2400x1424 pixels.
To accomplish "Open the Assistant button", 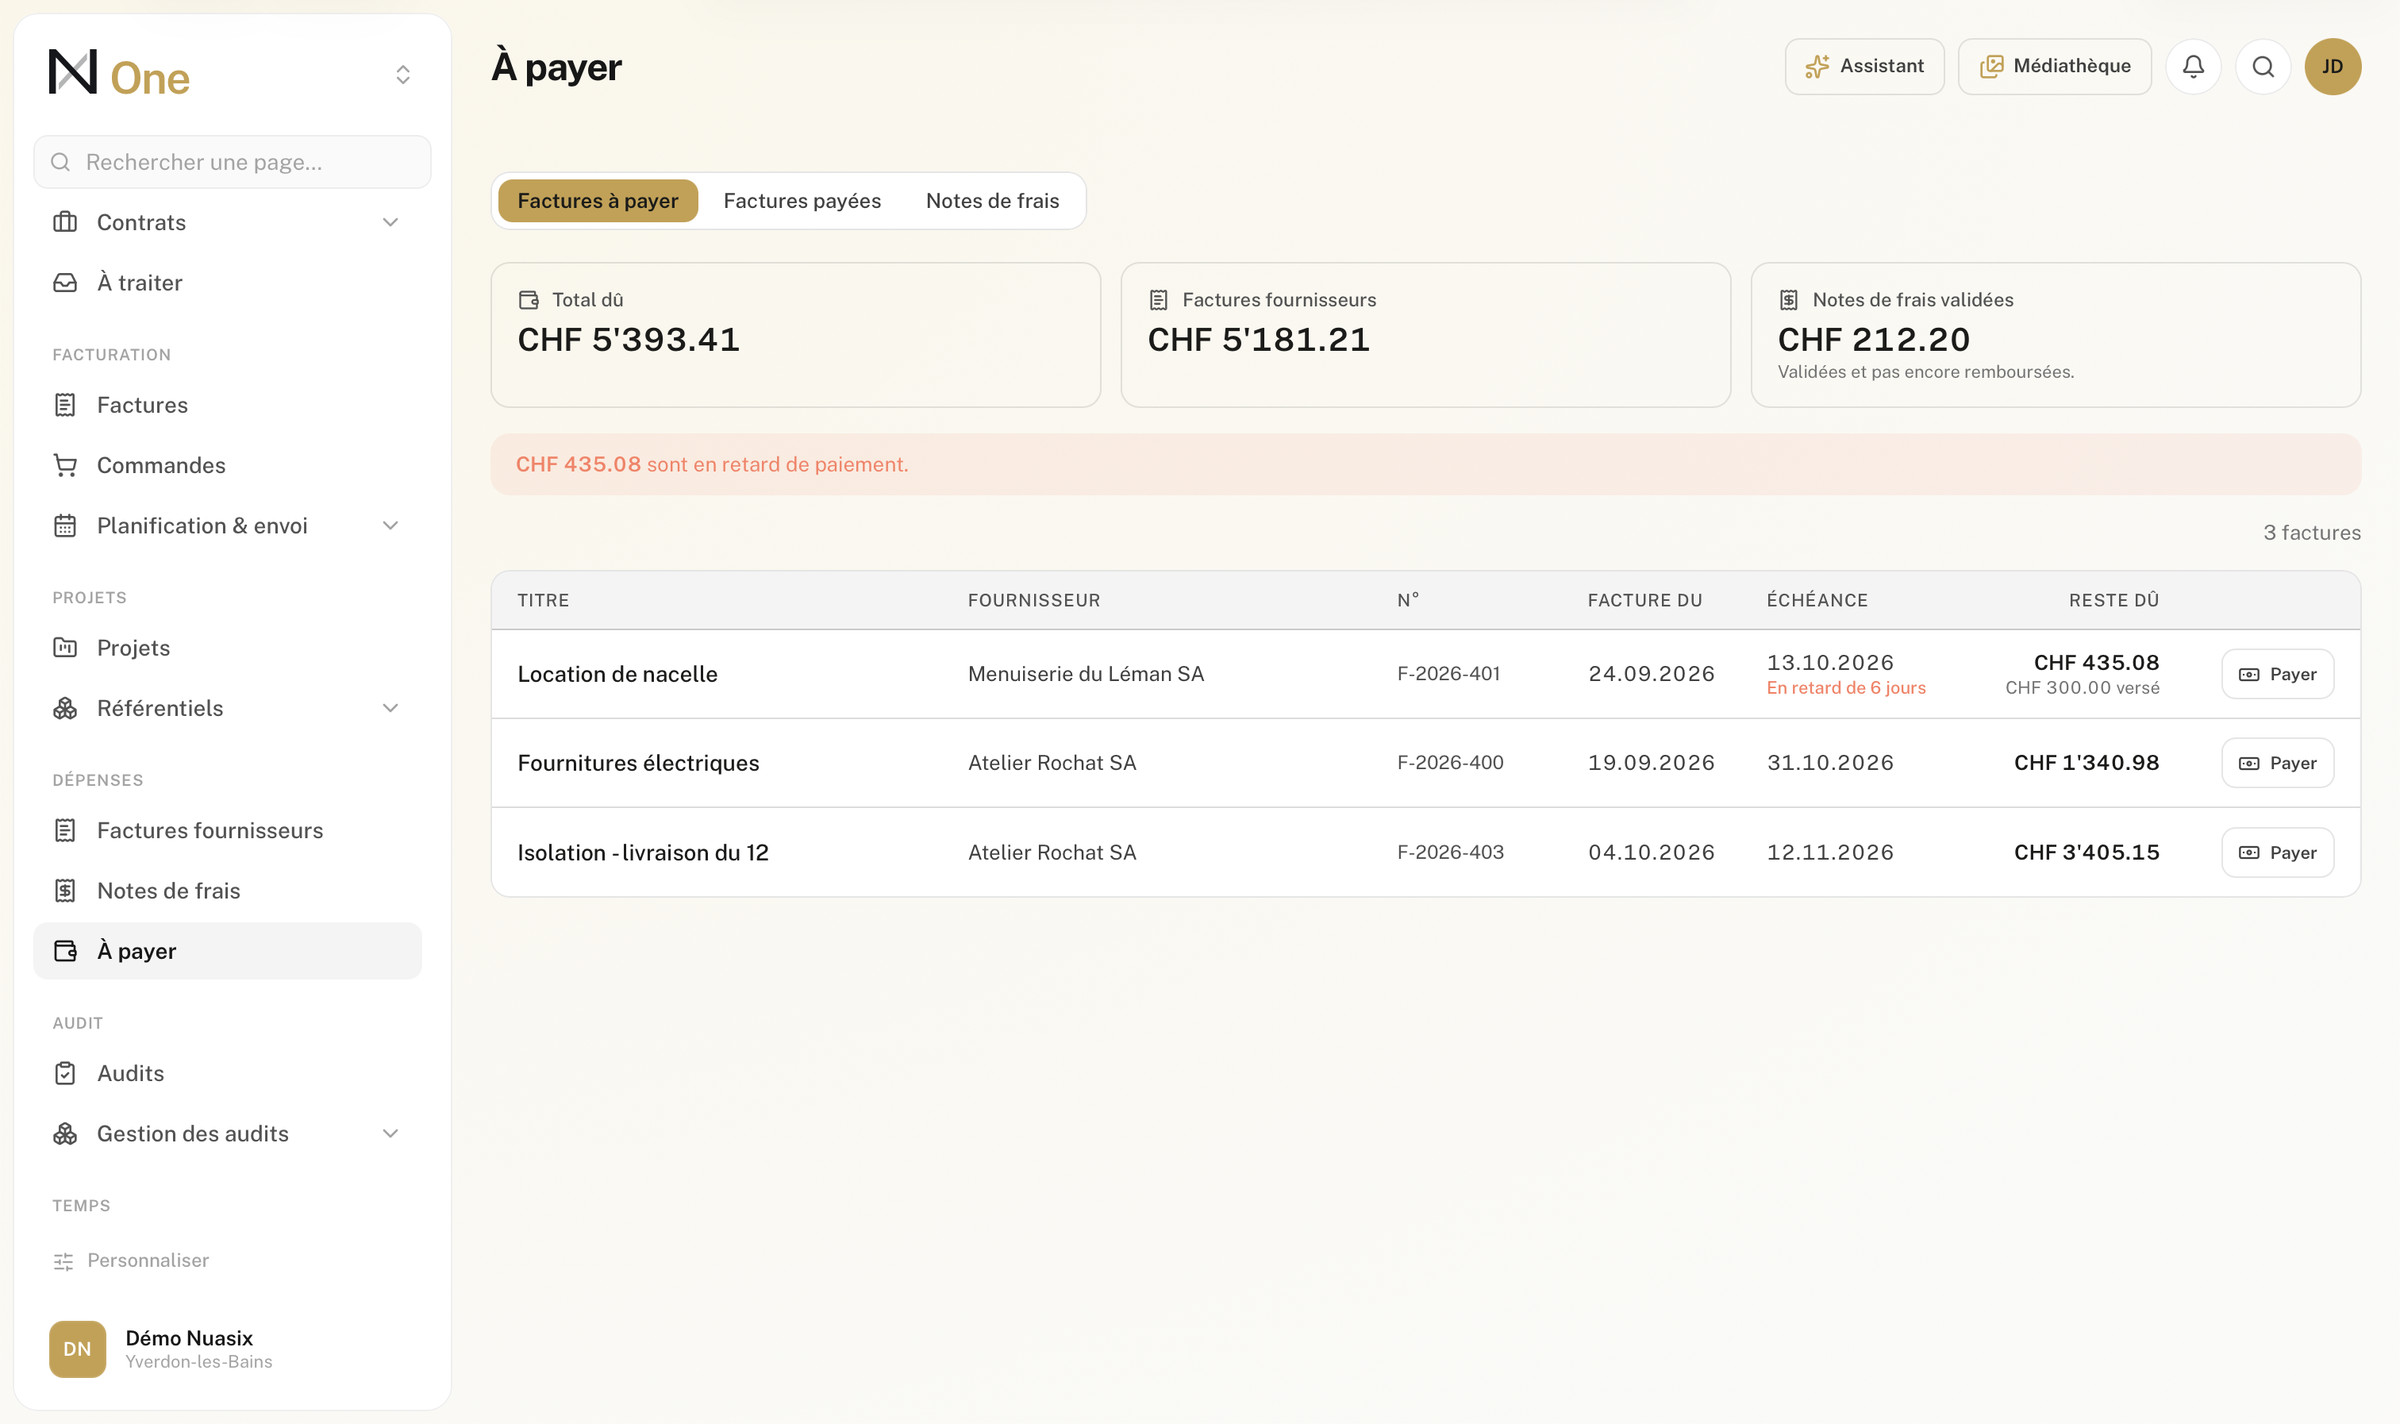I will pos(1864,66).
